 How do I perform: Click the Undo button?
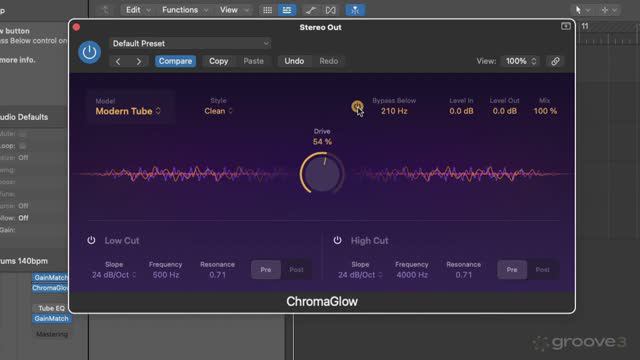coord(294,61)
